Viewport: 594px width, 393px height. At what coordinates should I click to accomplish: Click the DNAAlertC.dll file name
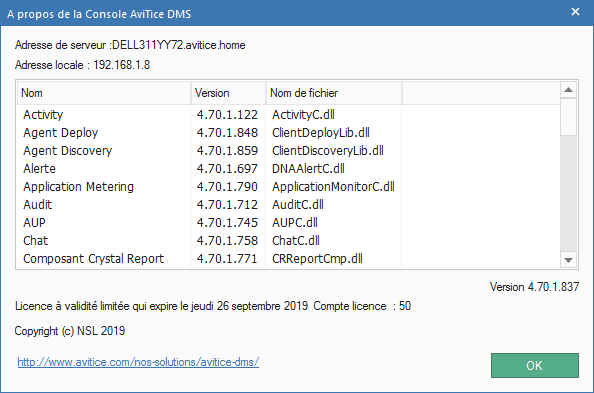tap(308, 169)
